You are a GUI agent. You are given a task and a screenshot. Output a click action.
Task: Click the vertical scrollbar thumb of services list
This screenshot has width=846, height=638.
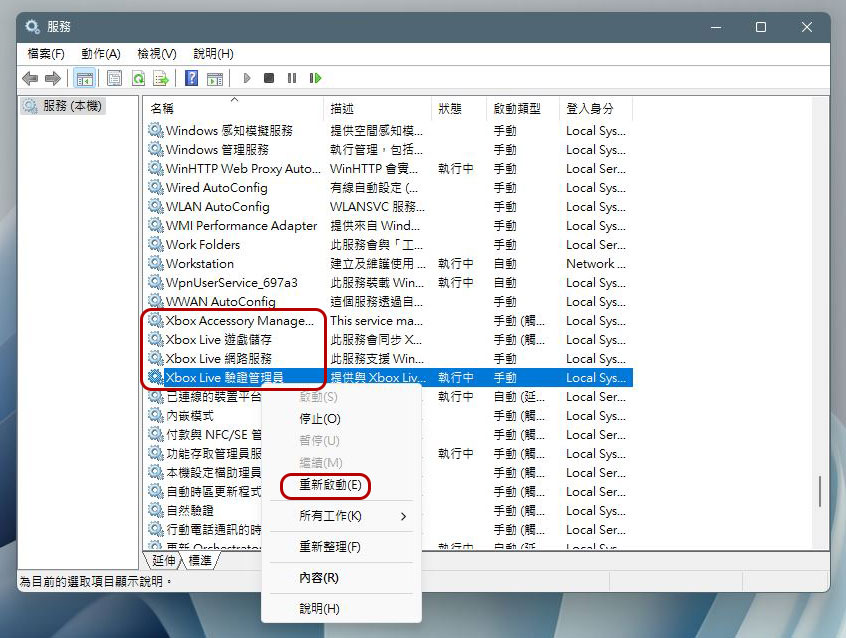(820, 491)
